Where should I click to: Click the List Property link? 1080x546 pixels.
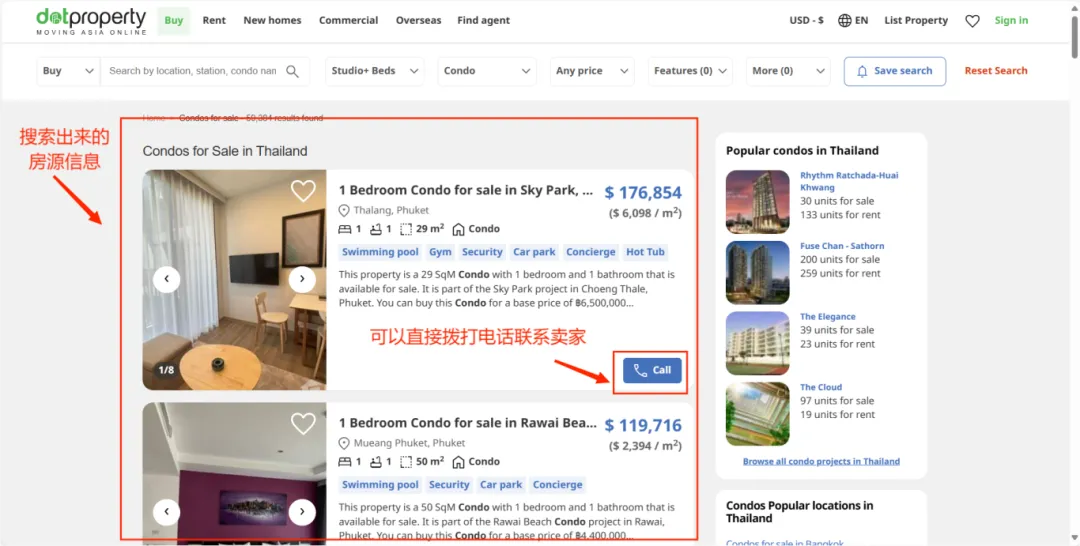916,21
